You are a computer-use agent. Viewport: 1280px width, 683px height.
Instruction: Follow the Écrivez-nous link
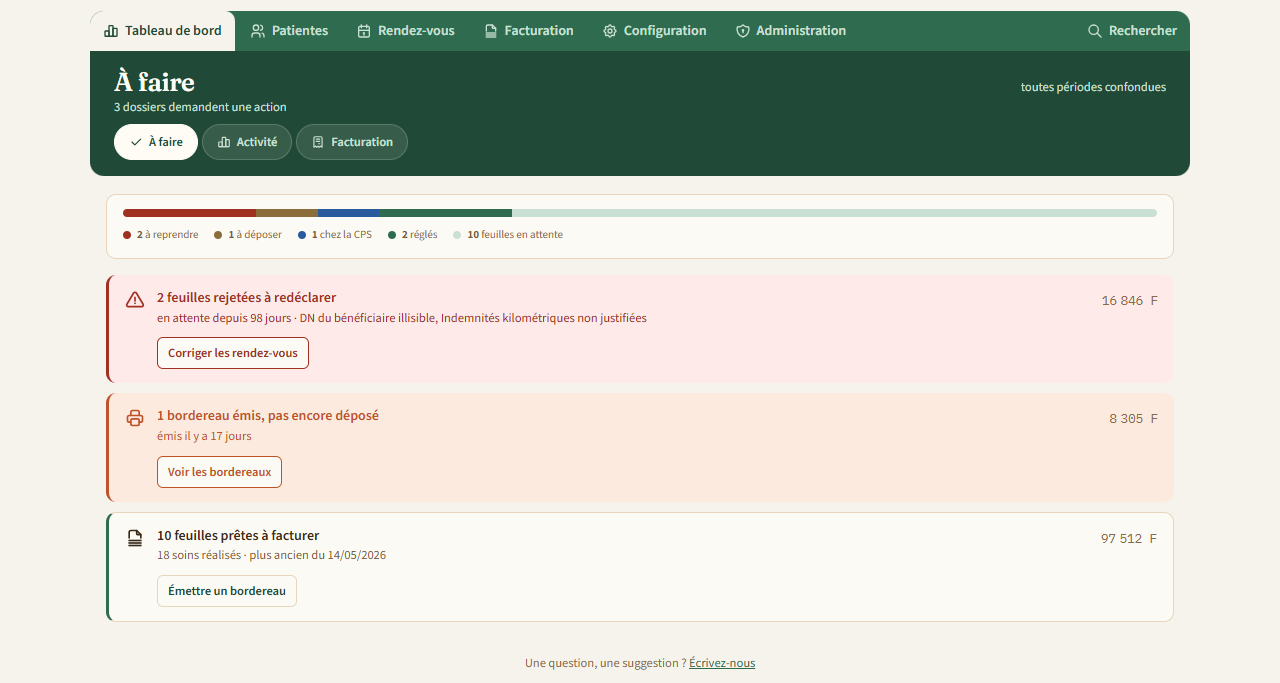[x=722, y=663]
